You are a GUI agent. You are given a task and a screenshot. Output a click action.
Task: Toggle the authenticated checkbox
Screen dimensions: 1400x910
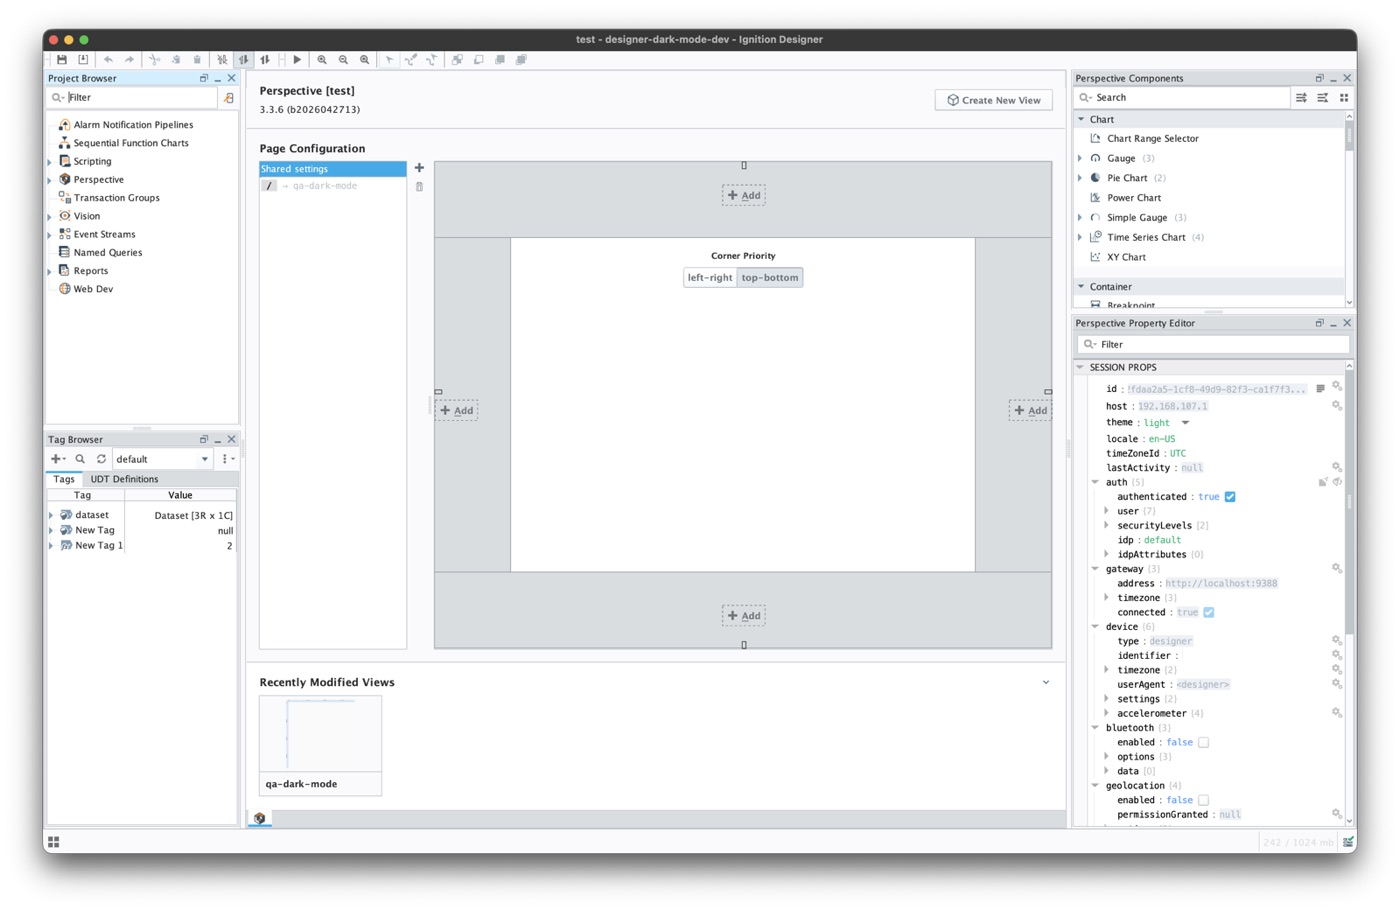(x=1230, y=497)
